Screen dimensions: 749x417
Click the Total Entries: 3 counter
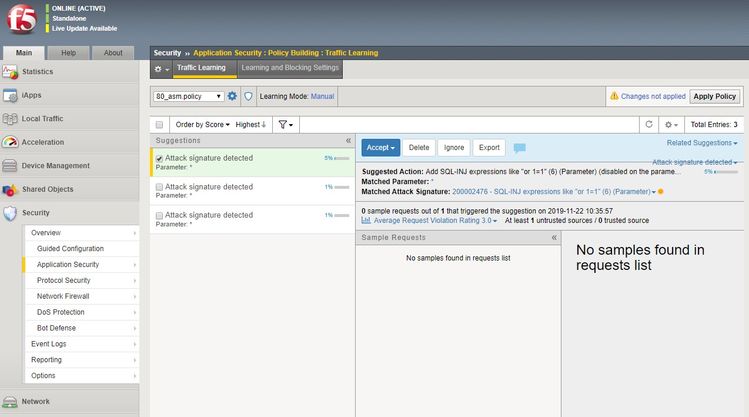714,125
